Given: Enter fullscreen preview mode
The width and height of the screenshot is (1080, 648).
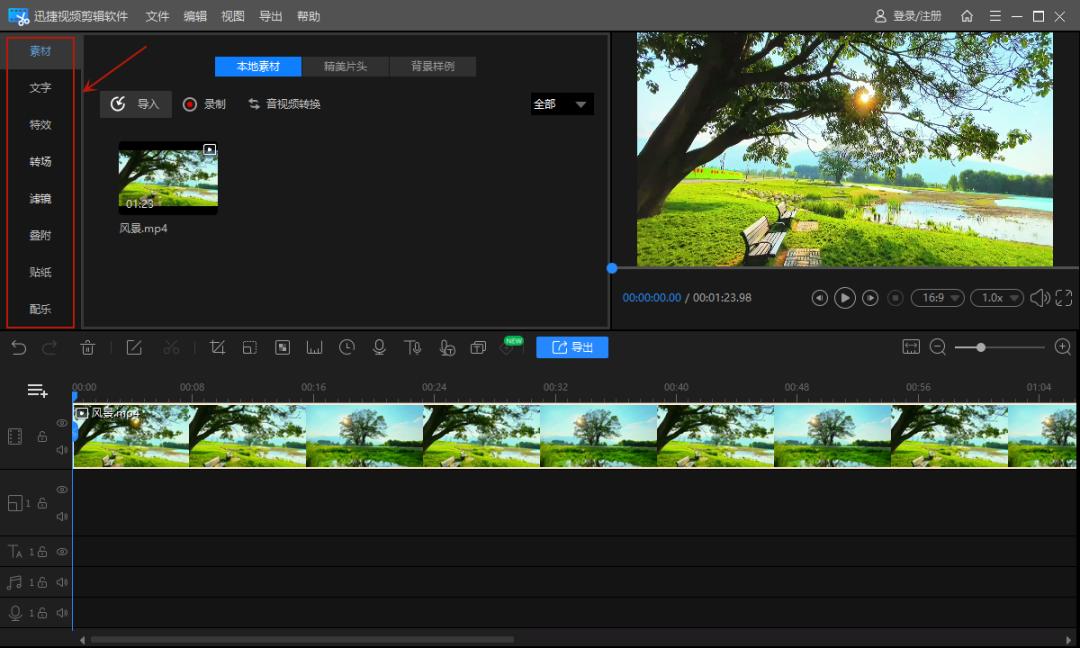Looking at the screenshot, I should click(1063, 298).
